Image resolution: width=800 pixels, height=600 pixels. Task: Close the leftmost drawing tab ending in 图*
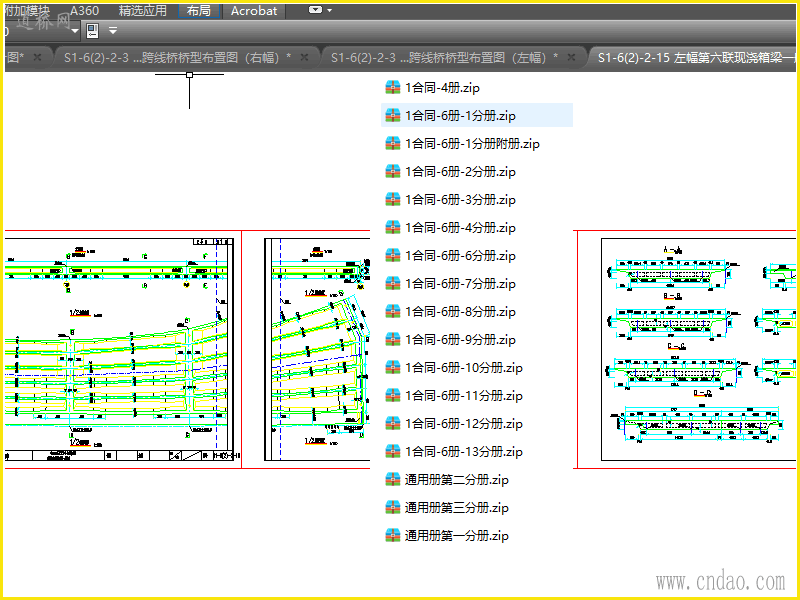tap(37, 58)
